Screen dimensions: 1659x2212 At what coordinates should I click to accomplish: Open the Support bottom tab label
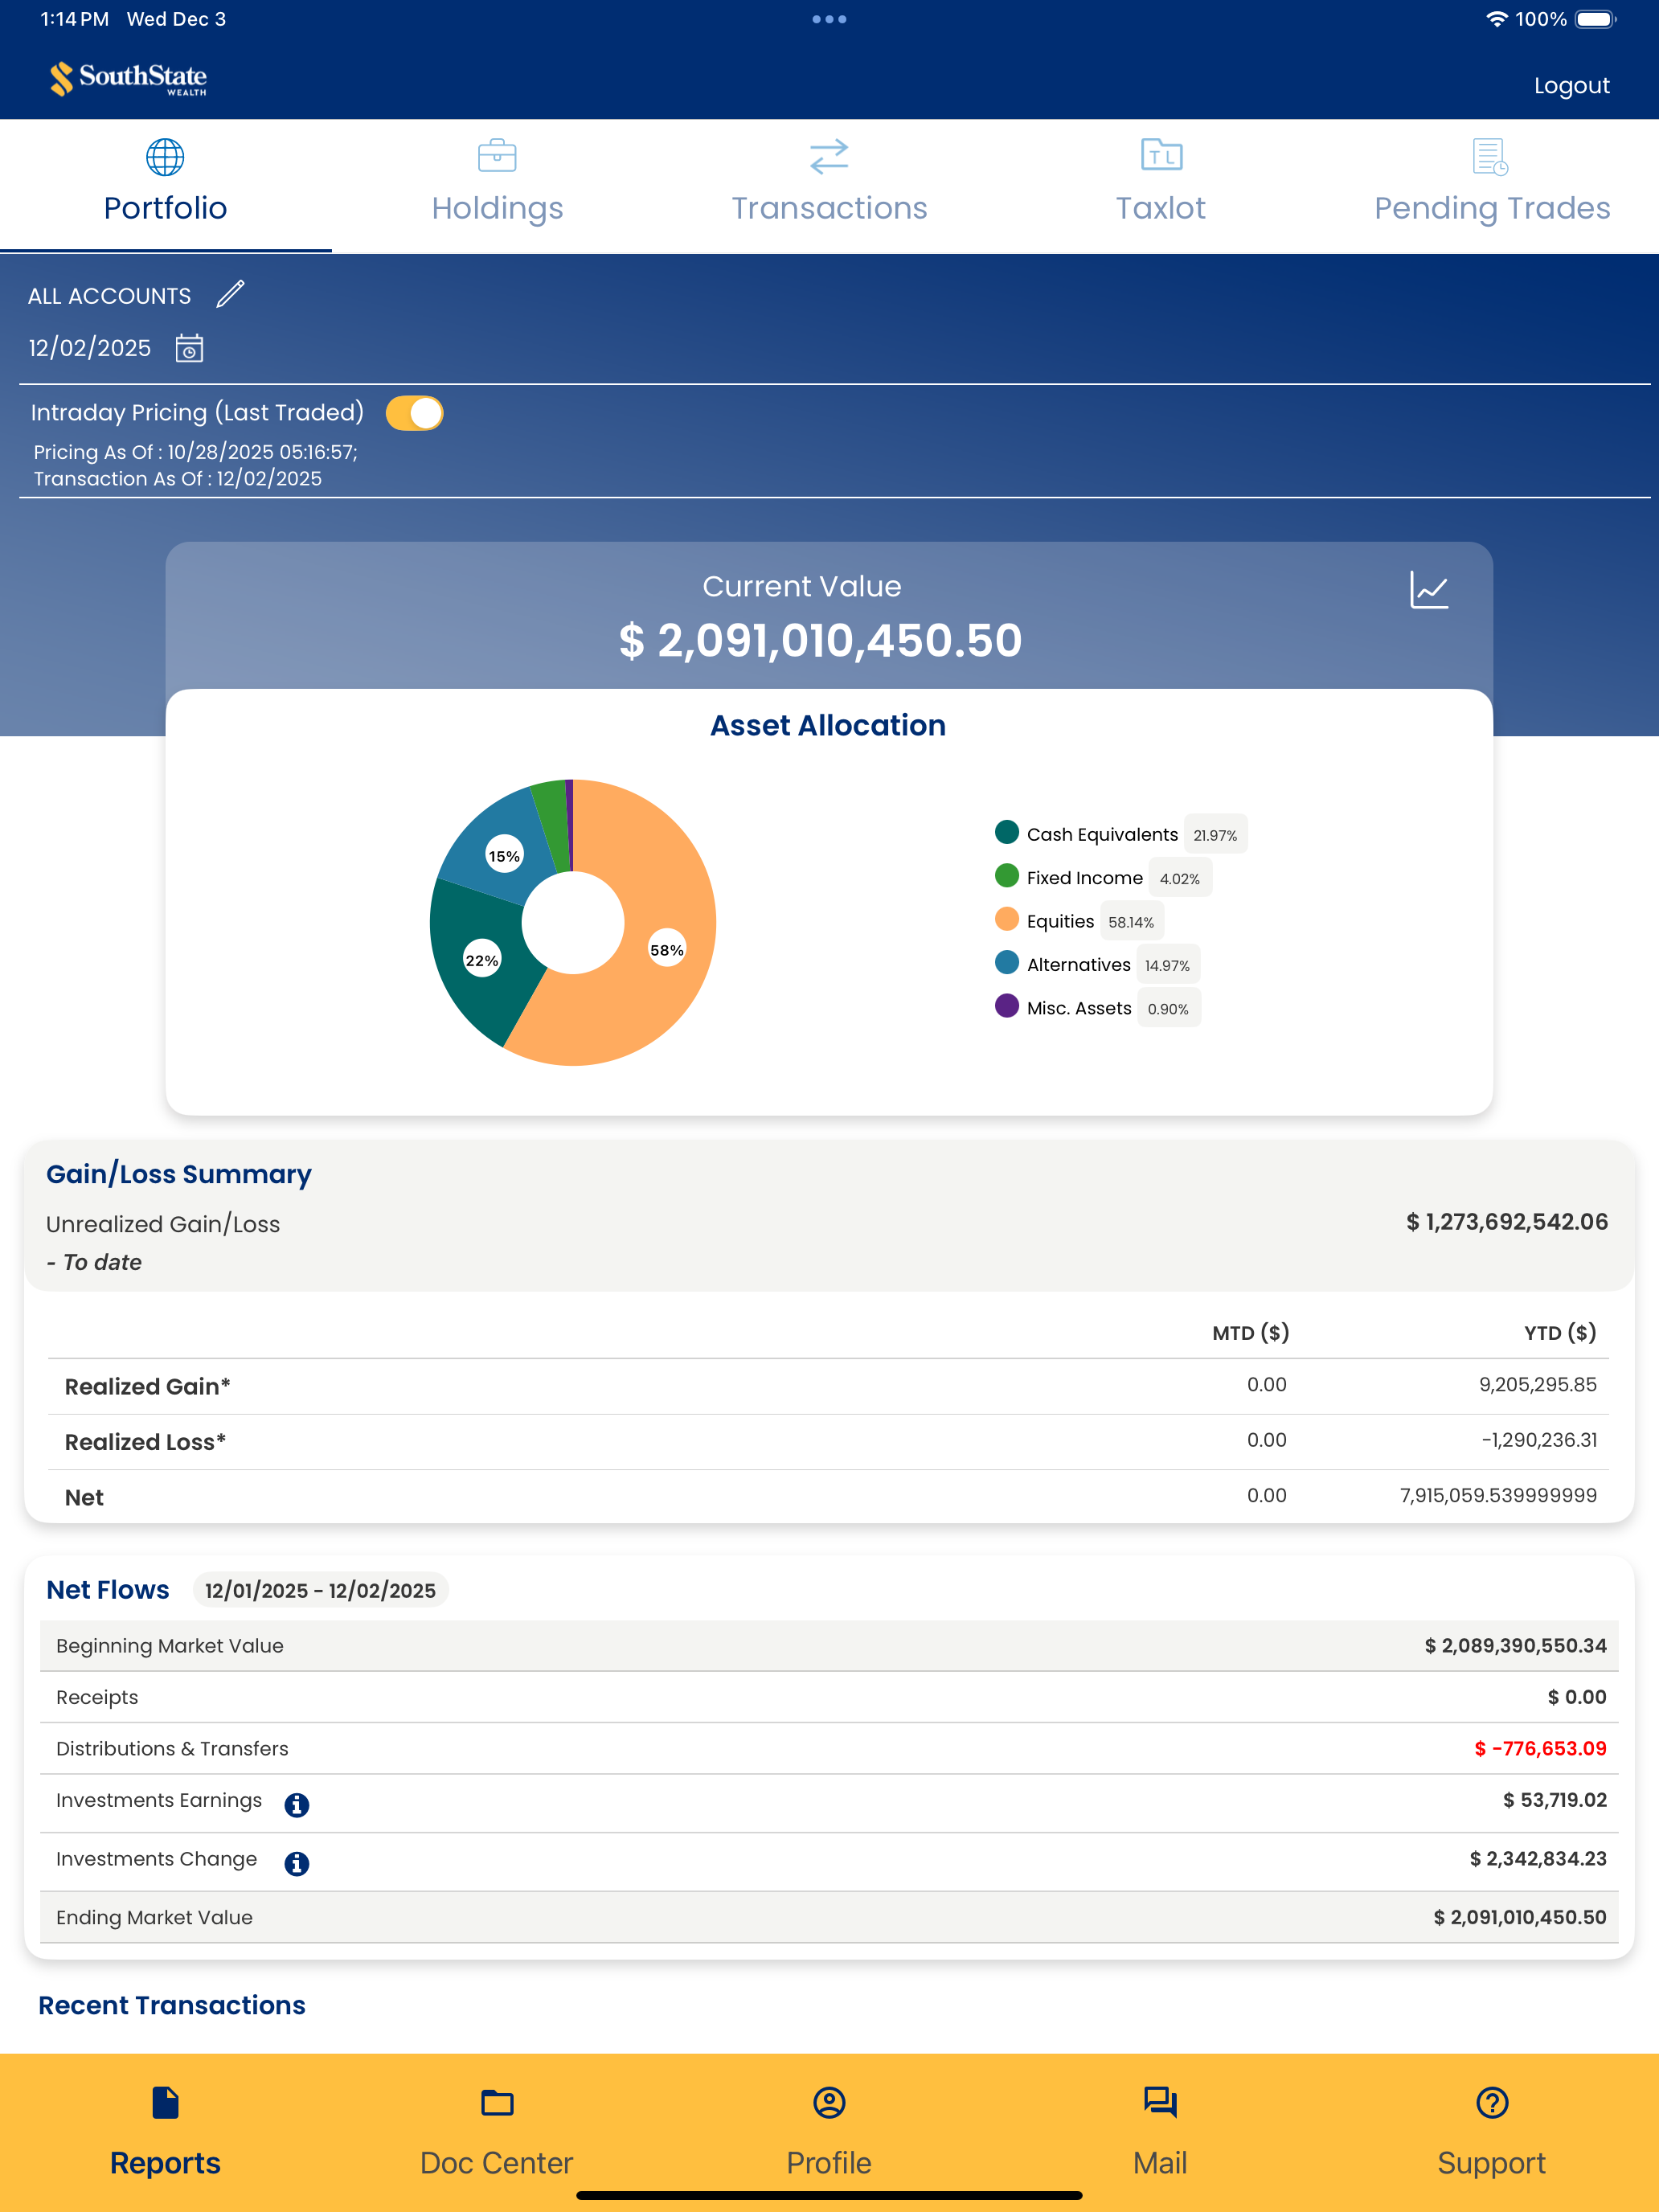coord(1492,2163)
